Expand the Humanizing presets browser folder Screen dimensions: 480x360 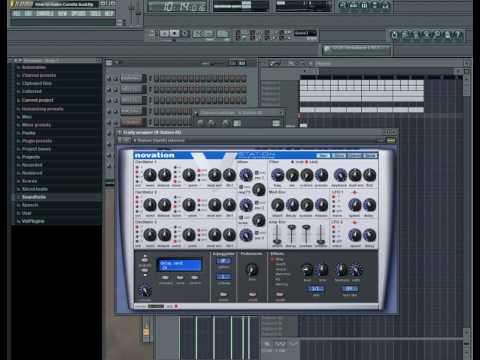point(42,109)
